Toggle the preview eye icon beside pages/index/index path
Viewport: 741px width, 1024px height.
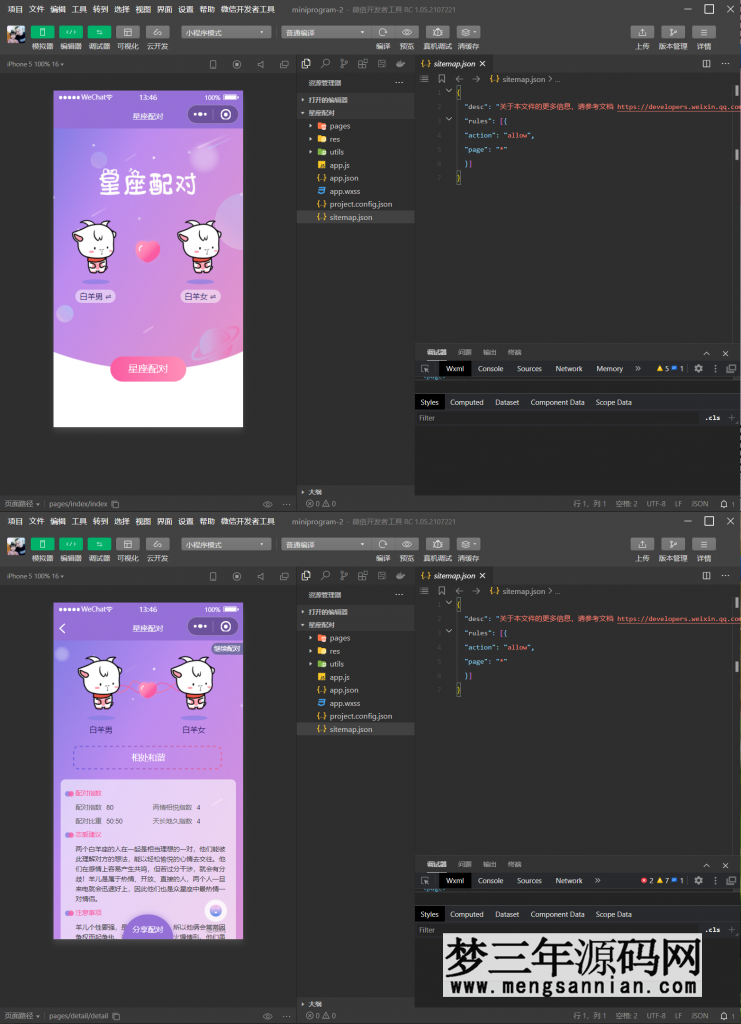point(267,504)
